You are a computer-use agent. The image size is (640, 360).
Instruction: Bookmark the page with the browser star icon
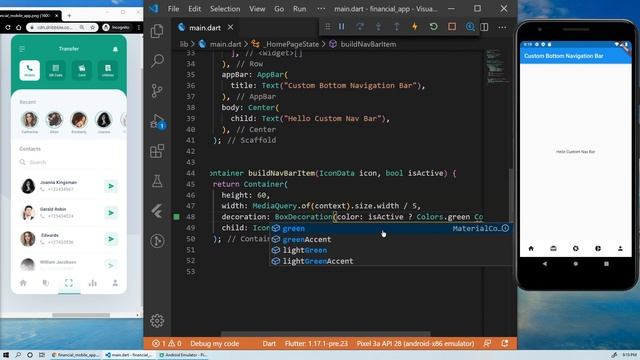(x=93, y=27)
